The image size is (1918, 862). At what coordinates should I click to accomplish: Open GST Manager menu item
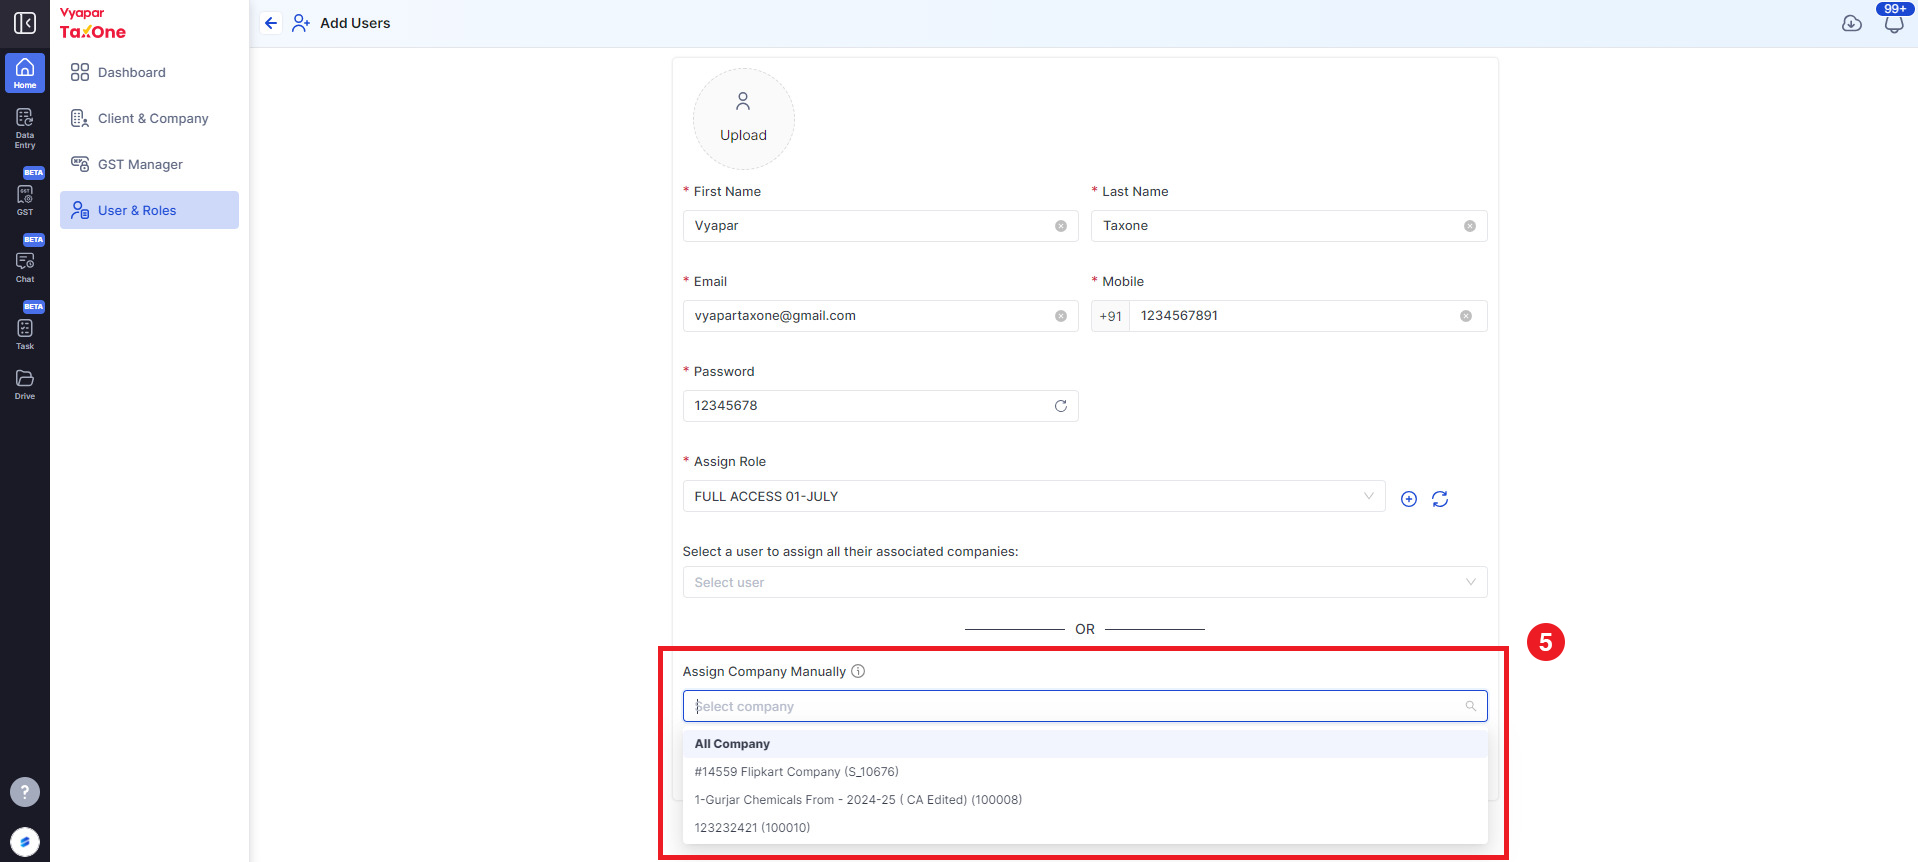coord(149,164)
